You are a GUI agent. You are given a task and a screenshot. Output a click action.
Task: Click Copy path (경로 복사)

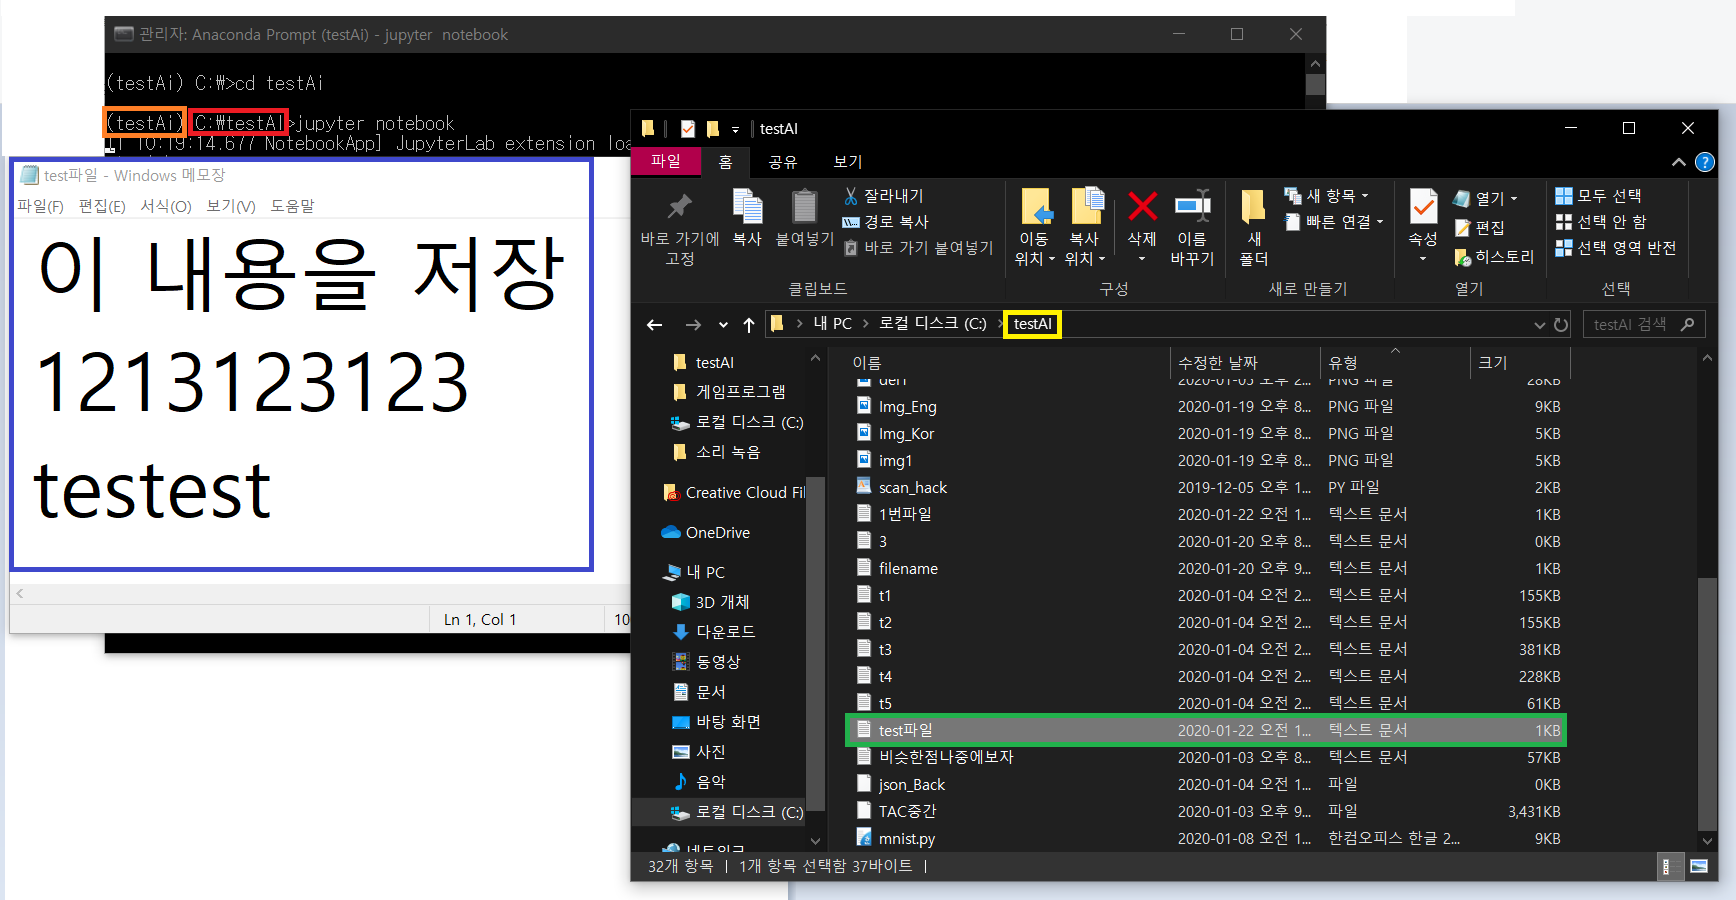click(x=886, y=222)
